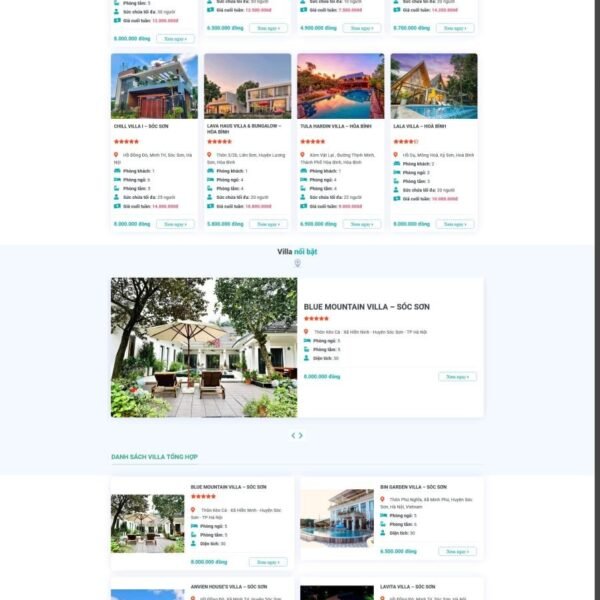Image resolution: width=600 pixels, height=600 pixels.
Task: Click 'Xem ngay' button in Lala Villa card
Action: [455, 224]
